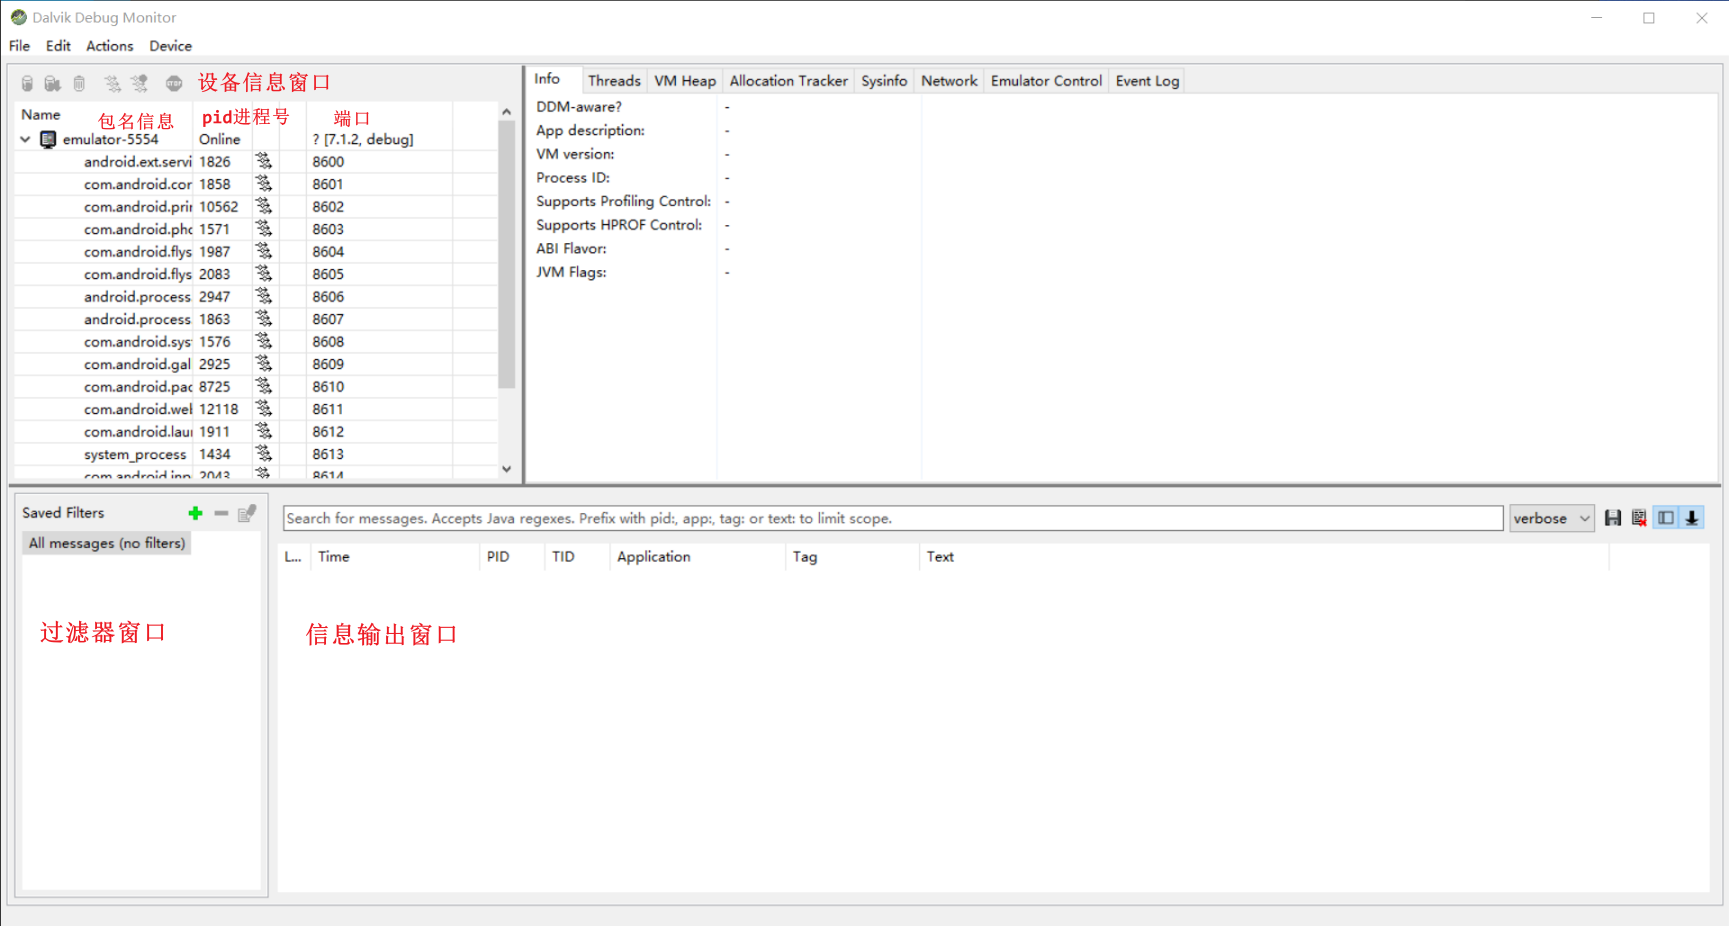The image size is (1729, 926).
Task: Click debug status icon for pid 2083
Action: 263,274
